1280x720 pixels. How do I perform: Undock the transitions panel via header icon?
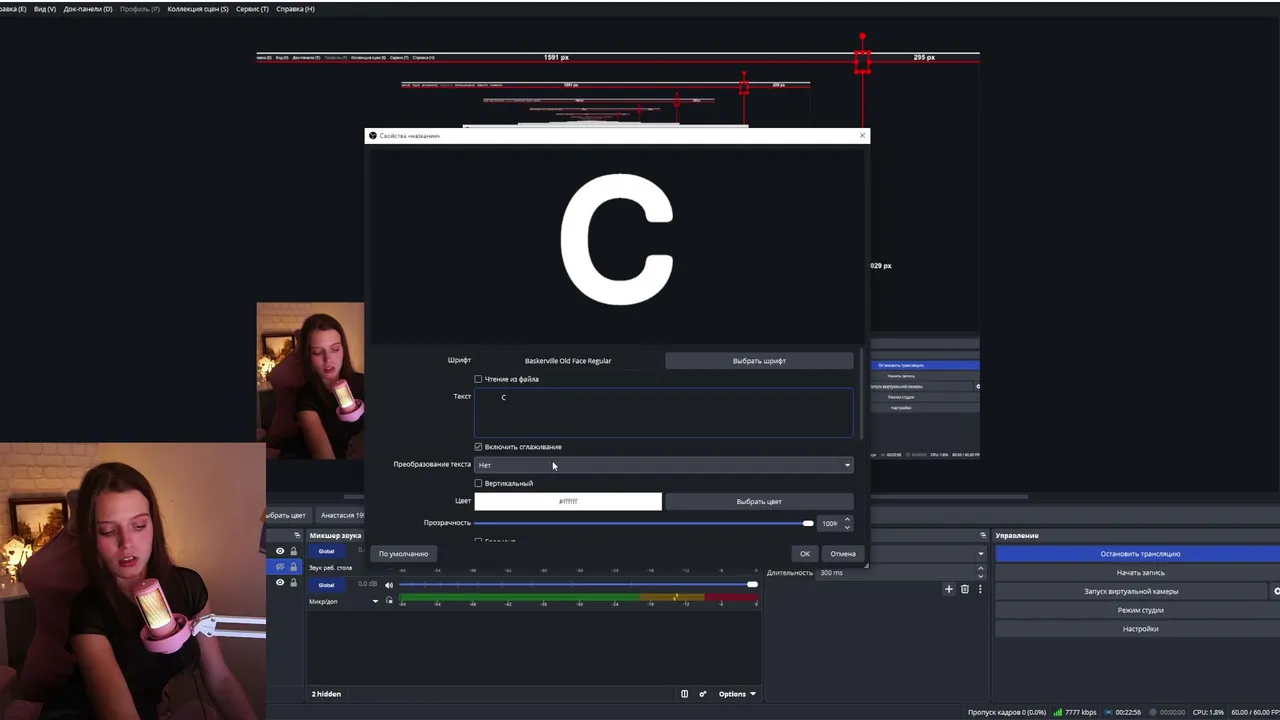(983, 535)
